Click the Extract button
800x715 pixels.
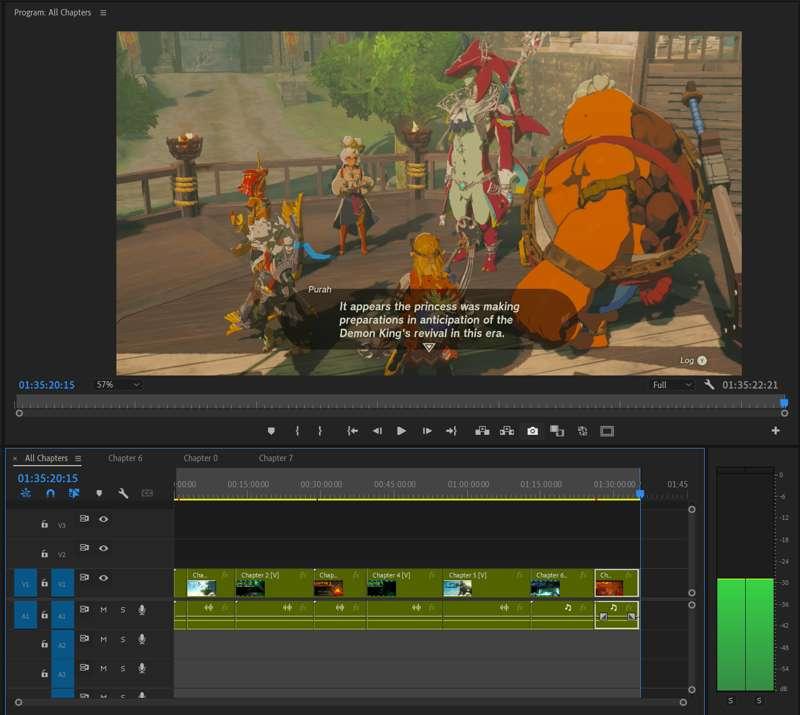[507, 431]
